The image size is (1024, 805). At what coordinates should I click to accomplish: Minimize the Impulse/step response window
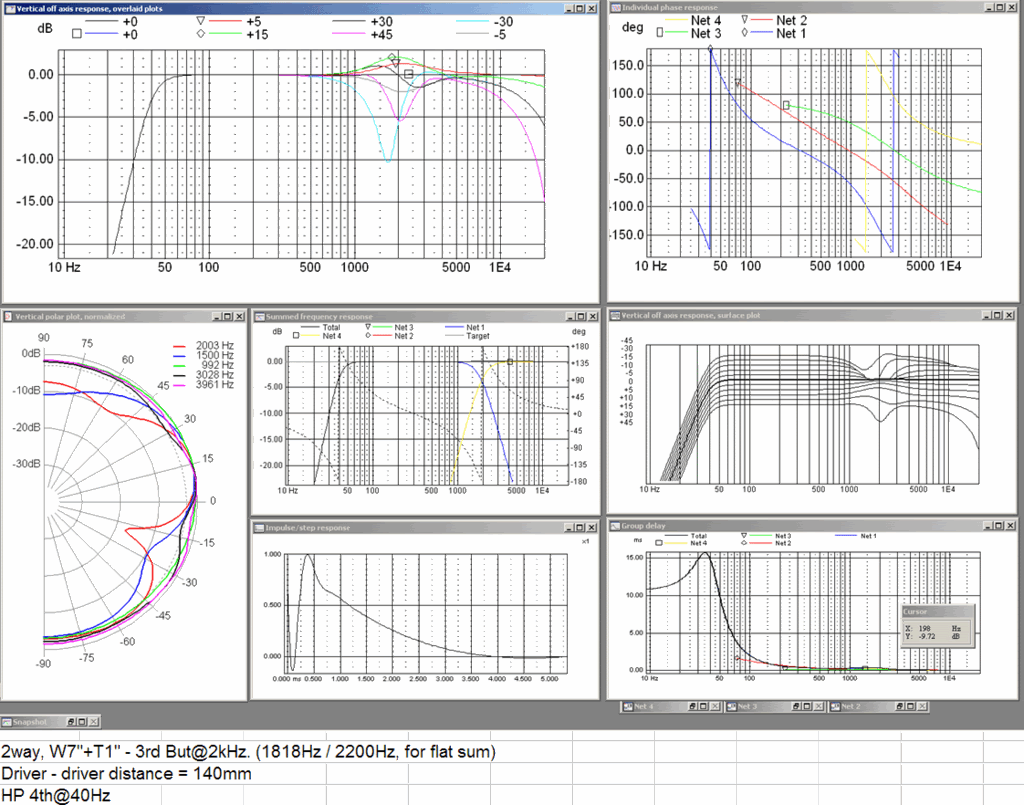569,527
